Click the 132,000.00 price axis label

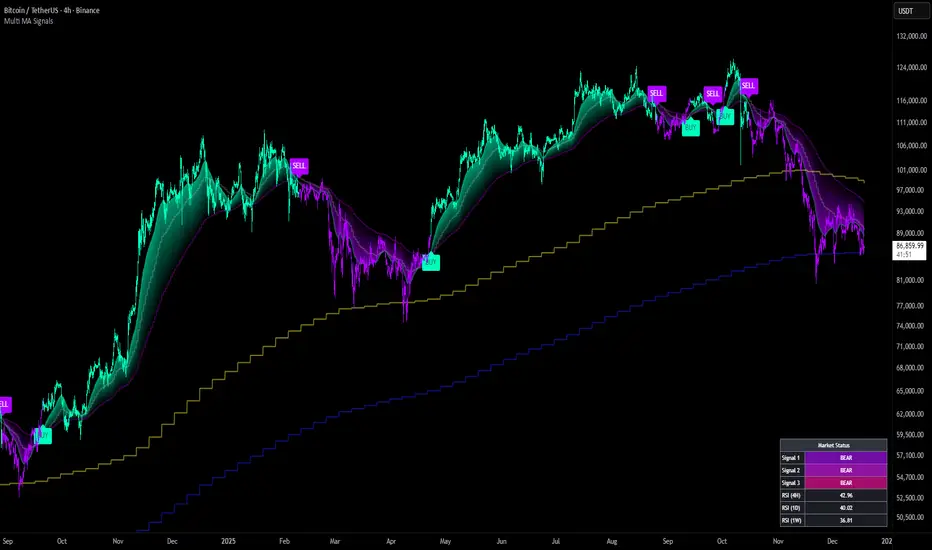click(911, 36)
